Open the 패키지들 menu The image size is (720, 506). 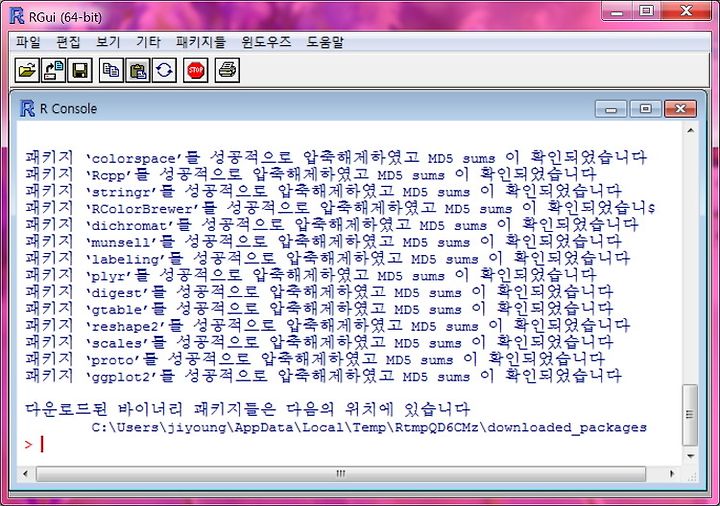pos(201,42)
